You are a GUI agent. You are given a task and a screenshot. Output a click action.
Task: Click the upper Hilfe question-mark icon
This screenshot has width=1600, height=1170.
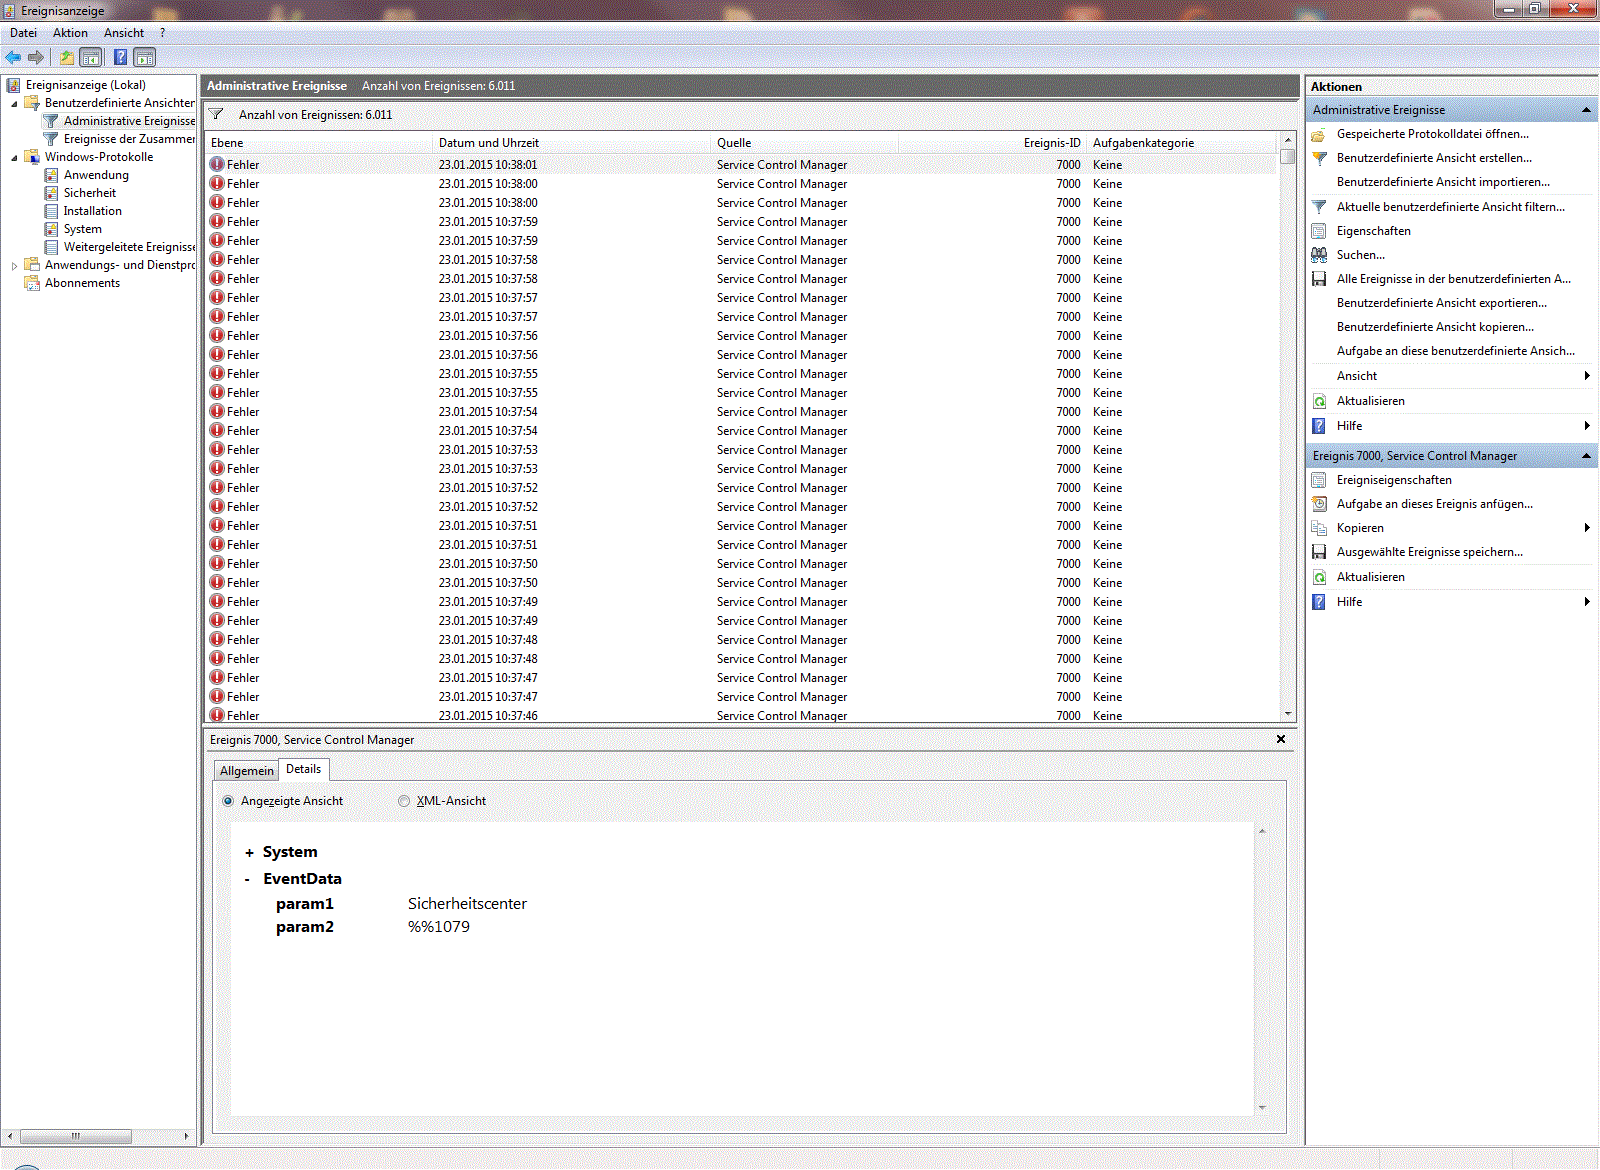[x=1319, y=426]
